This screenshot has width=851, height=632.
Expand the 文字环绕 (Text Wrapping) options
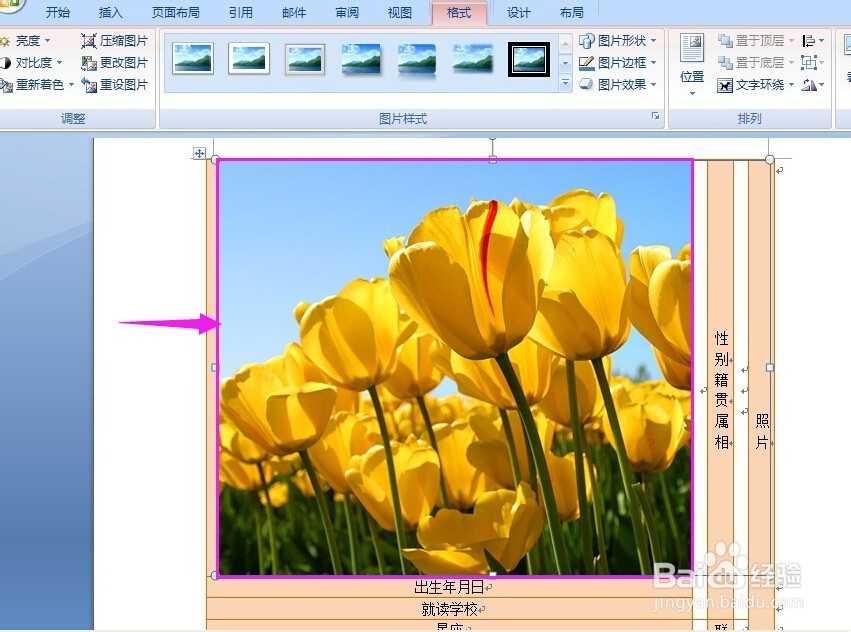coord(756,84)
